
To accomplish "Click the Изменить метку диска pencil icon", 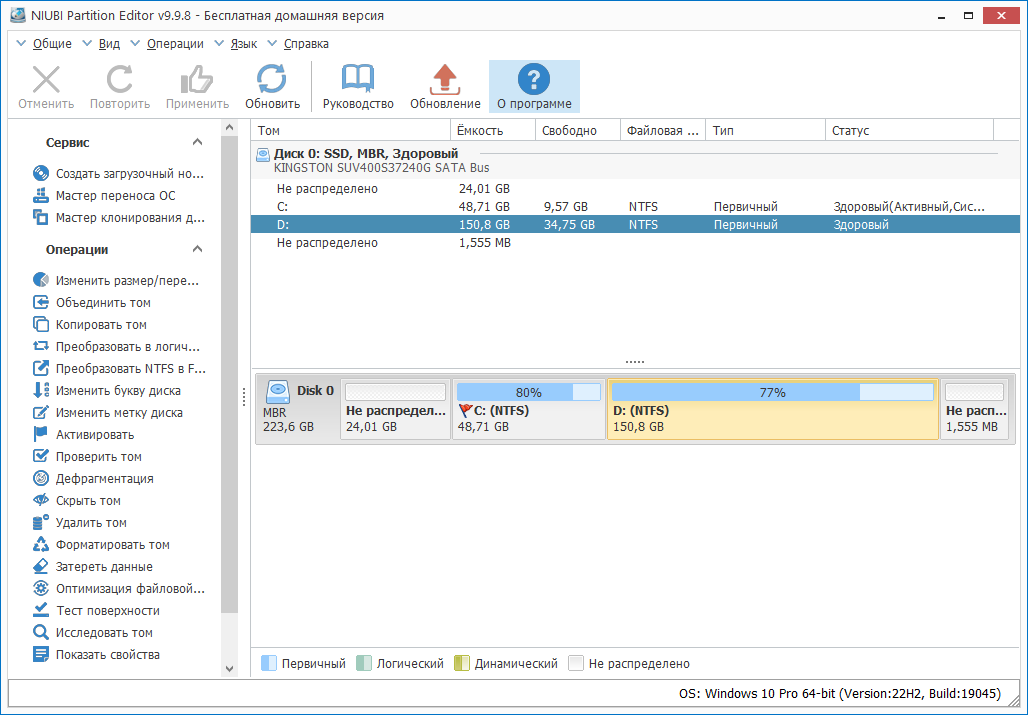I will 41,412.
